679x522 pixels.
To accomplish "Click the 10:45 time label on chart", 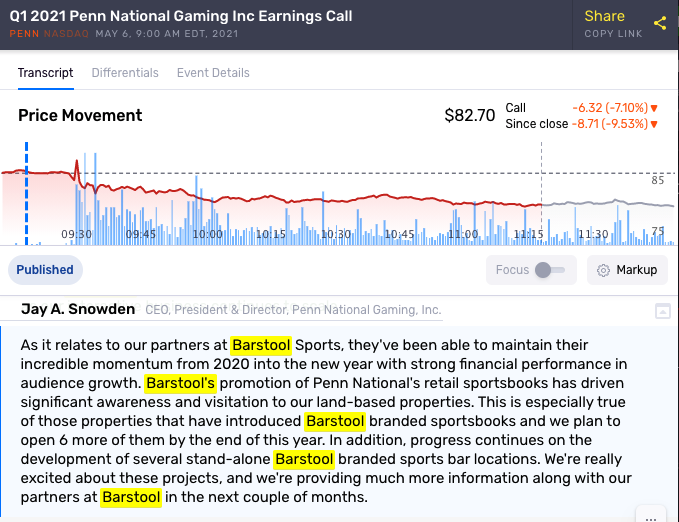I will 399,234.
